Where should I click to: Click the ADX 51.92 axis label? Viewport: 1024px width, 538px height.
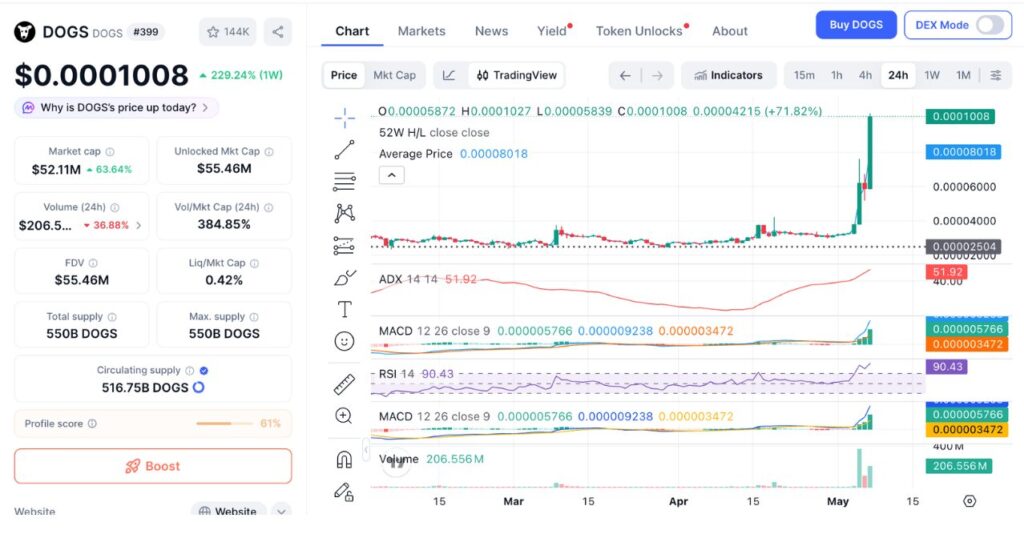(x=947, y=272)
